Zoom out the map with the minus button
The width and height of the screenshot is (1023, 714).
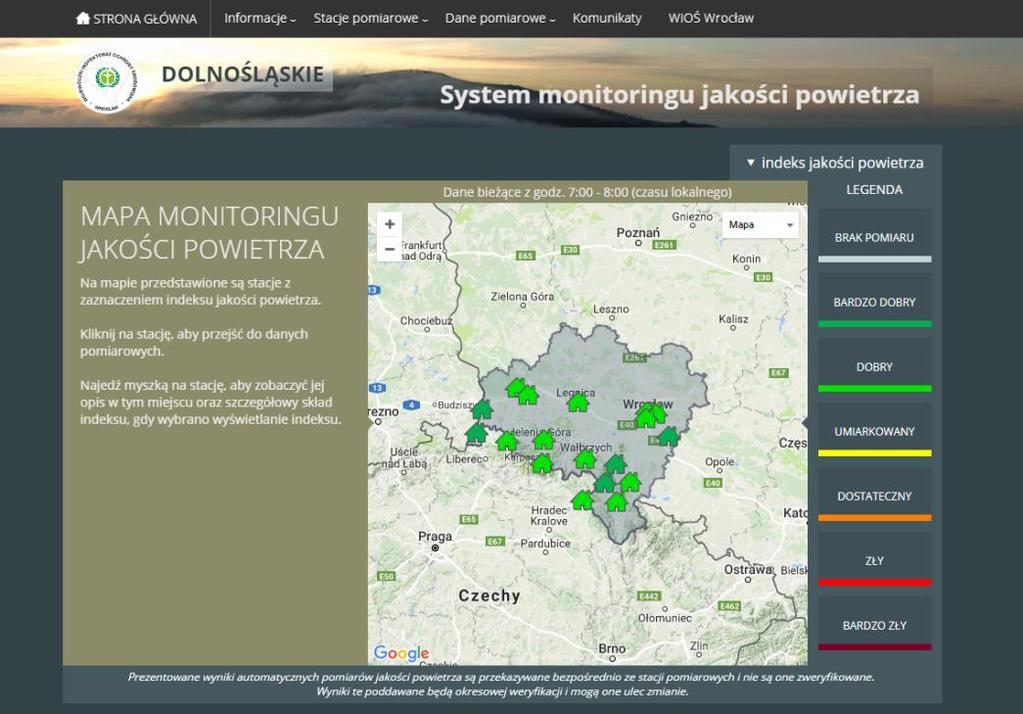389,249
